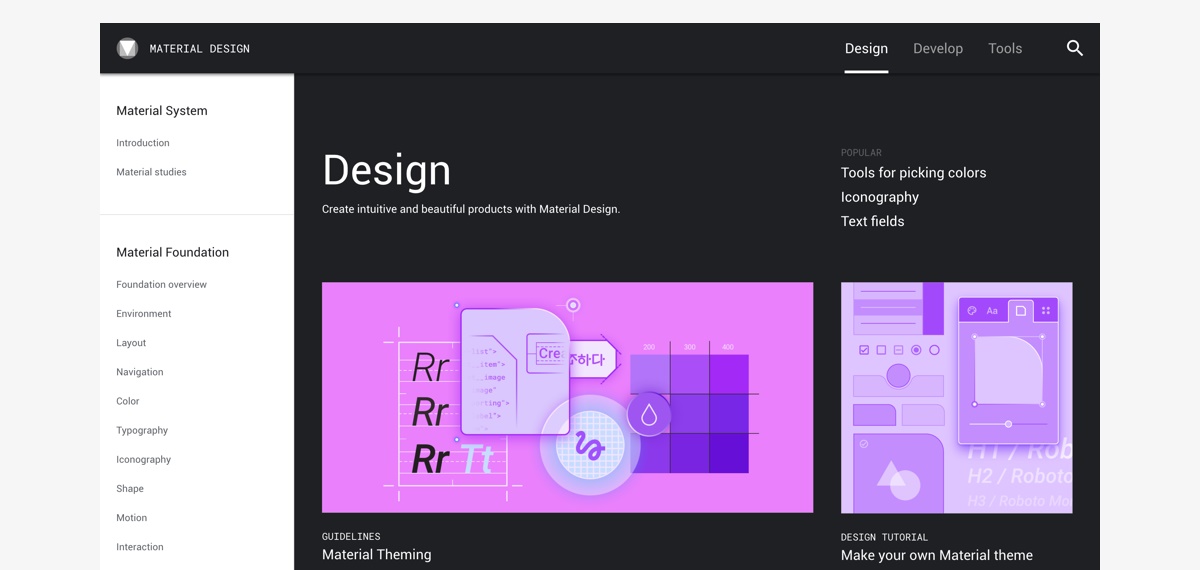Open Material studies in sidebar

151,172
